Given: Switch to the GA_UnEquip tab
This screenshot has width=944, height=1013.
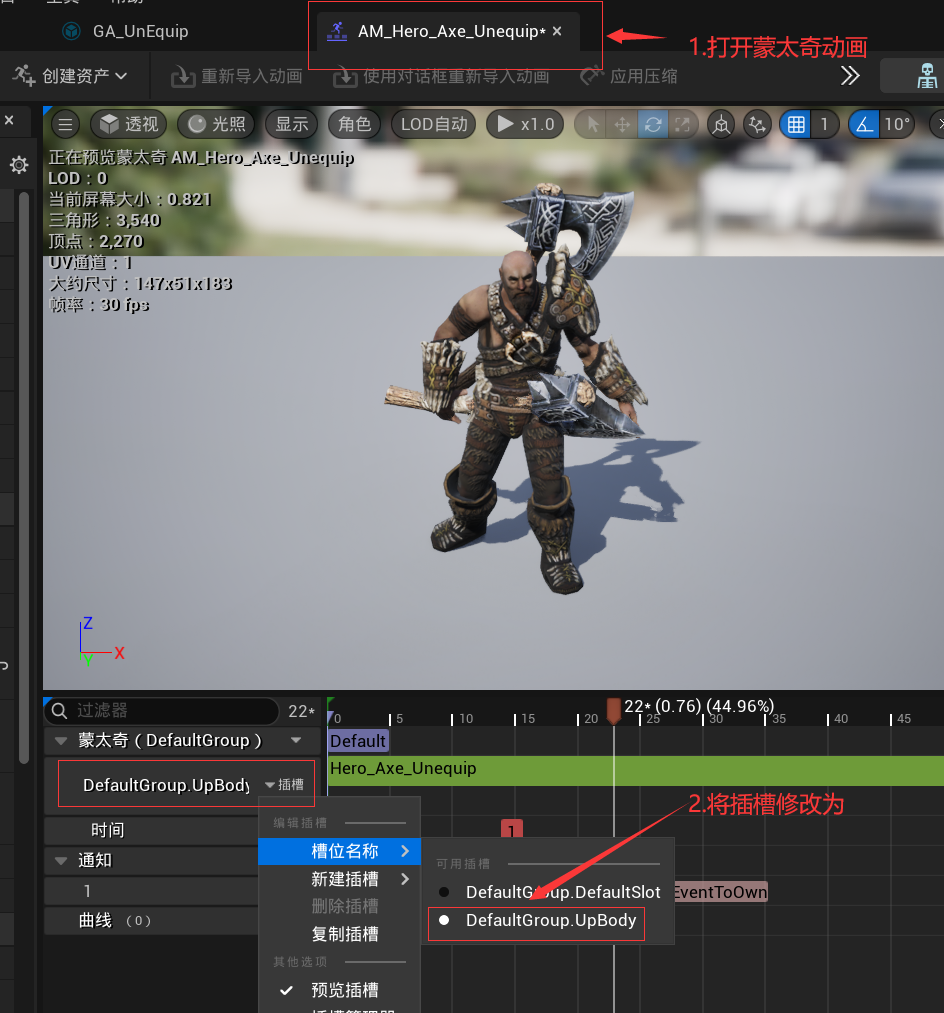Looking at the screenshot, I should [x=126, y=31].
